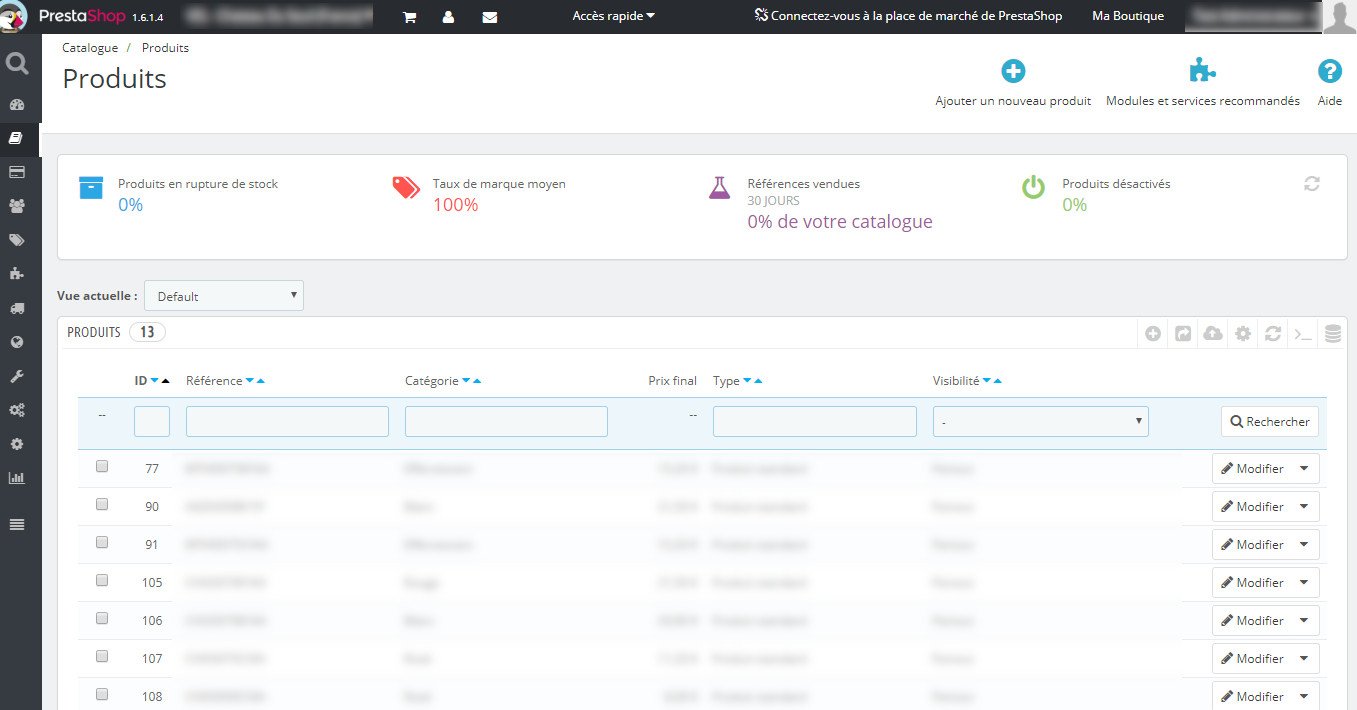Click the export arrow icon in products panel

click(x=1183, y=334)
